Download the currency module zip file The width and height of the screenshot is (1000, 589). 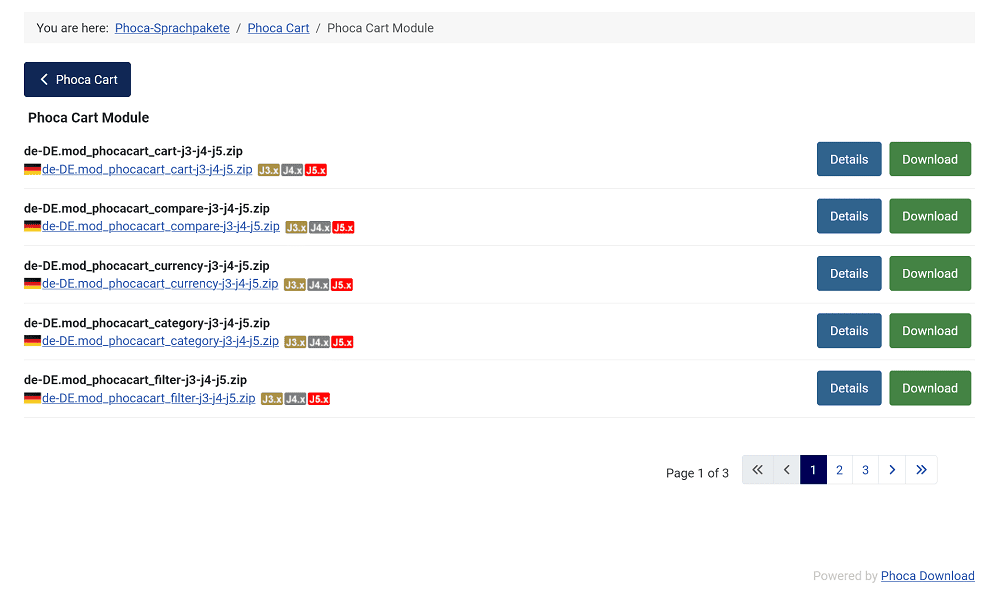tap(930, 273)
